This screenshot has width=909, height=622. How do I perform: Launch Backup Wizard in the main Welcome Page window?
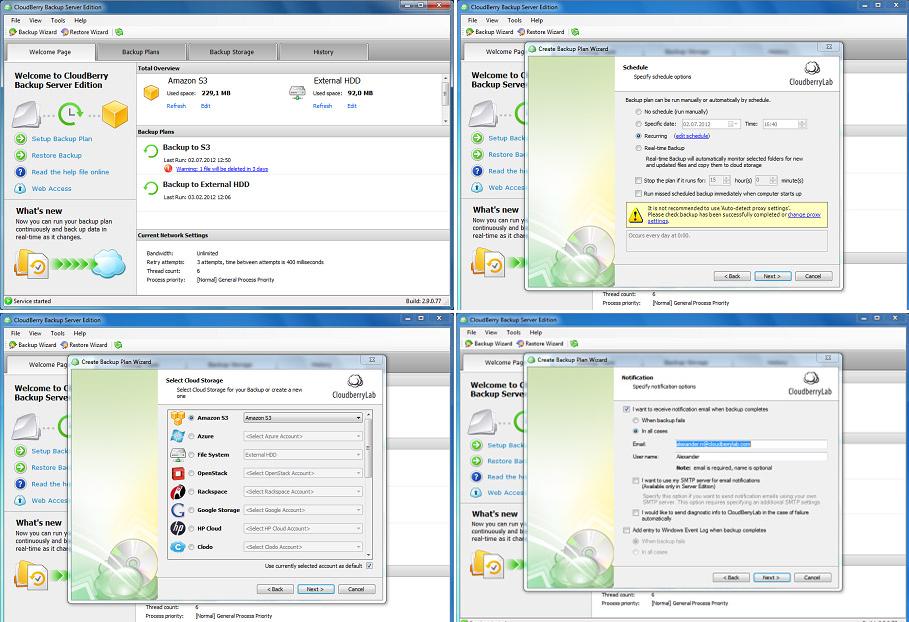point(33,32)
